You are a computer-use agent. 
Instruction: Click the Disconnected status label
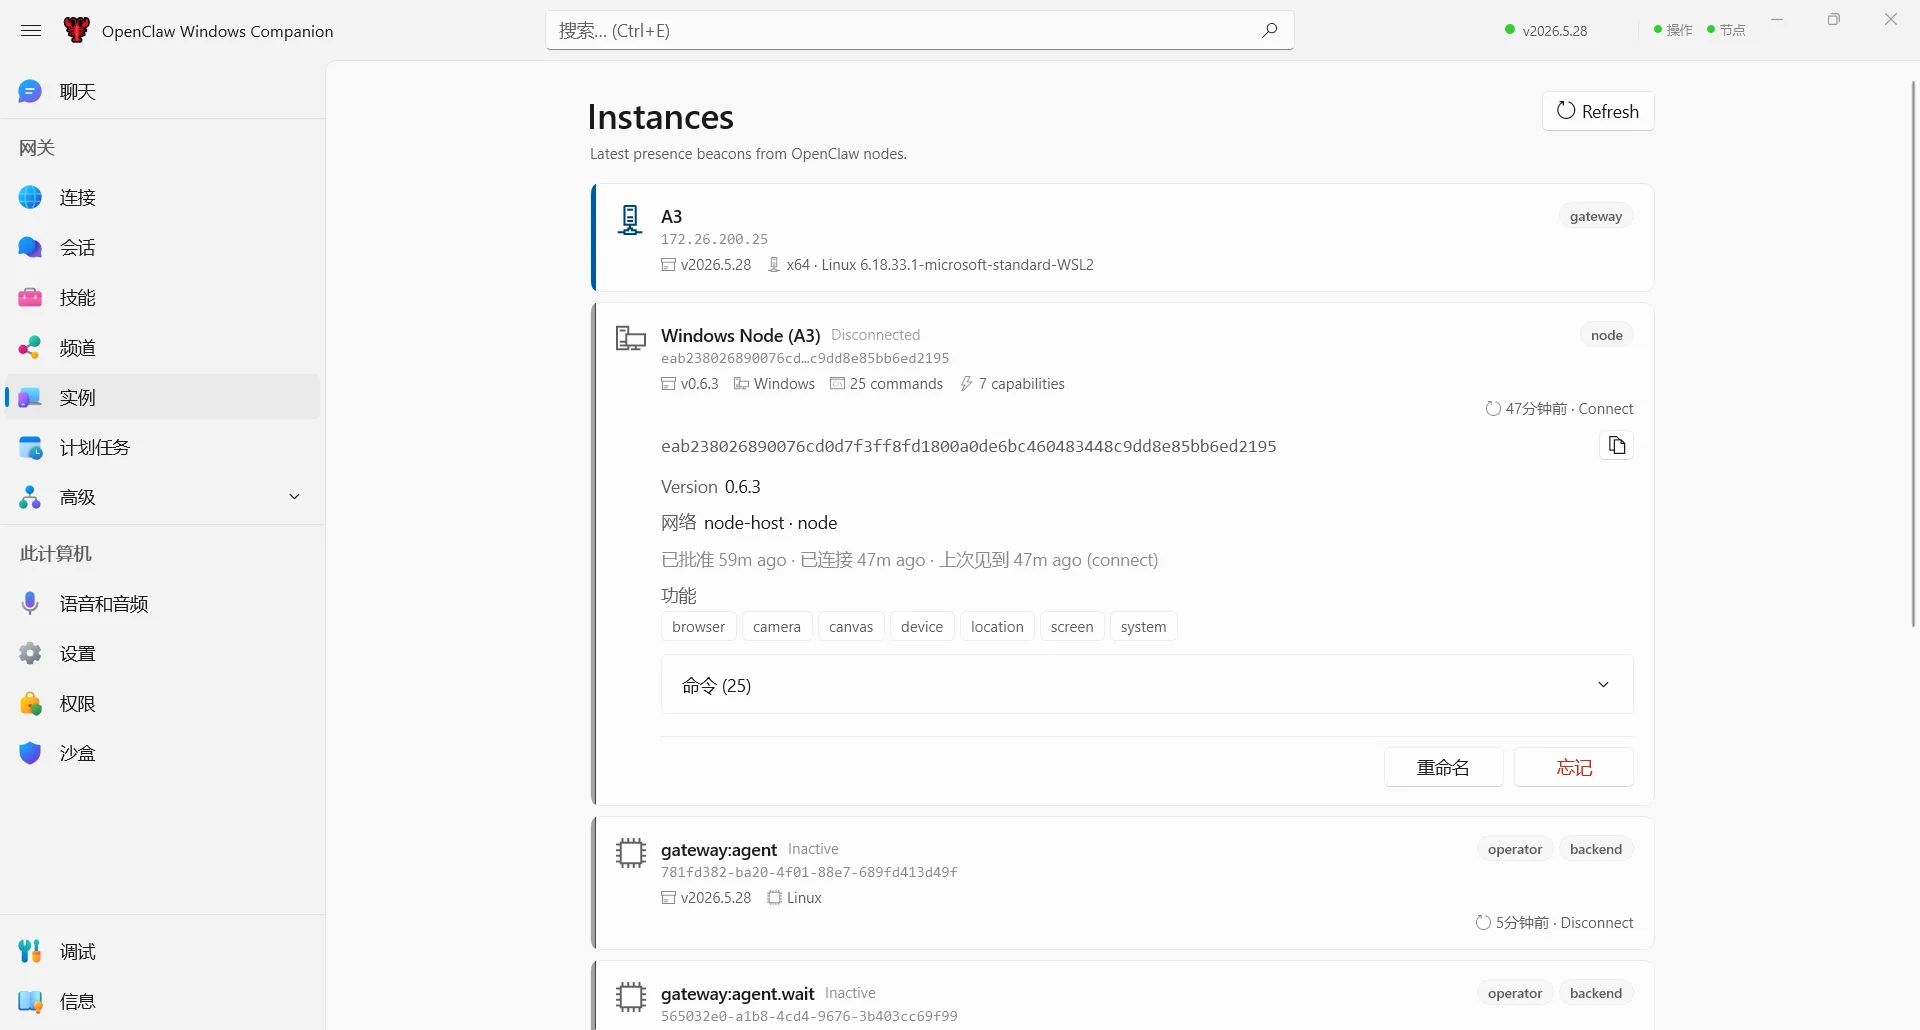click(875, 335)
